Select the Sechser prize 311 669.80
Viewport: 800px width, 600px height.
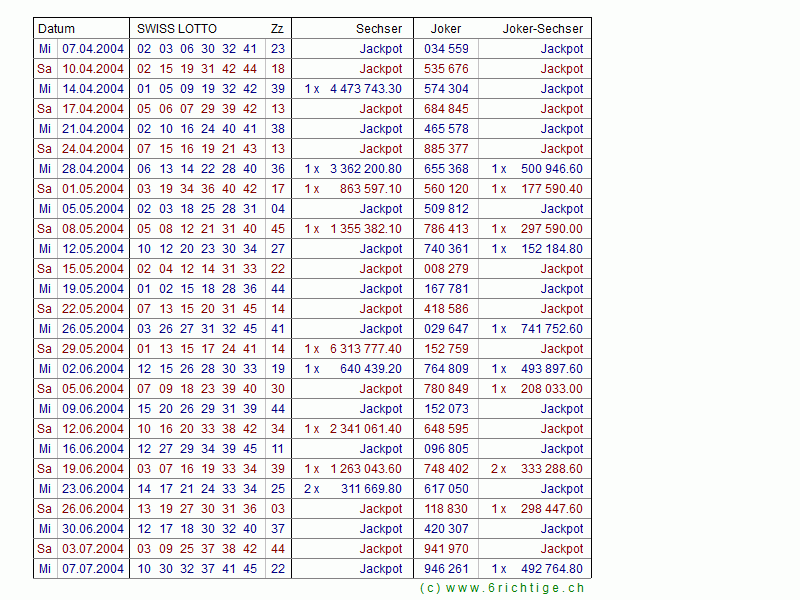[x=371, y=489]
